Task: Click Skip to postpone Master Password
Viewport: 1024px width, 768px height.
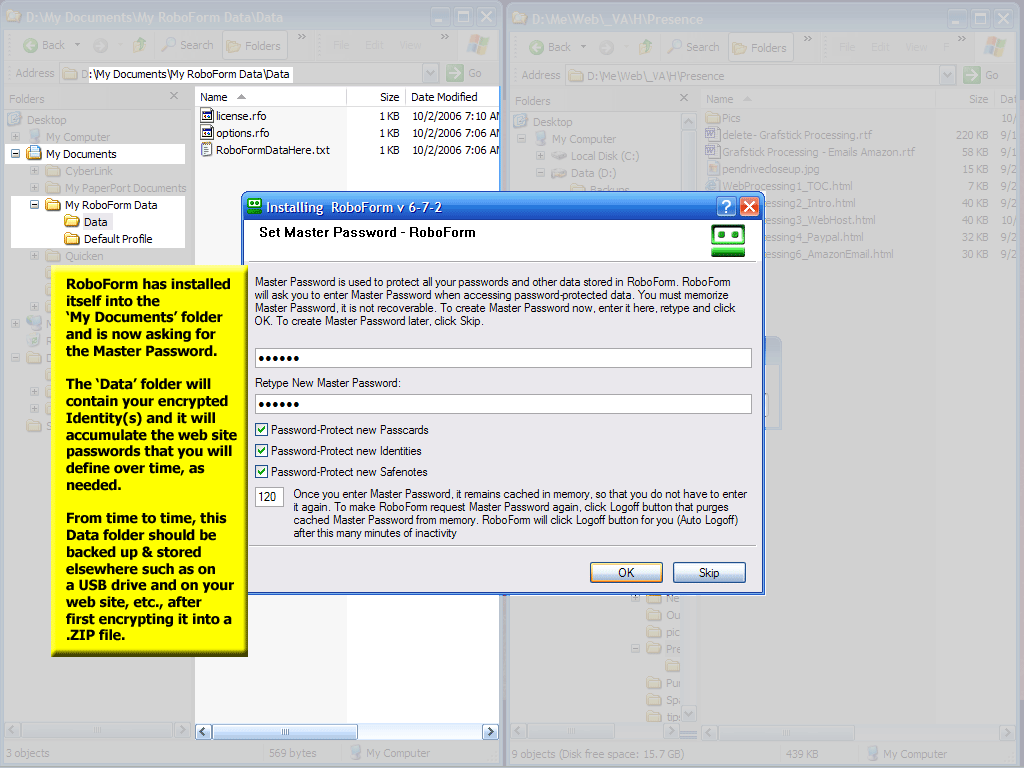Action: (709, 573)
